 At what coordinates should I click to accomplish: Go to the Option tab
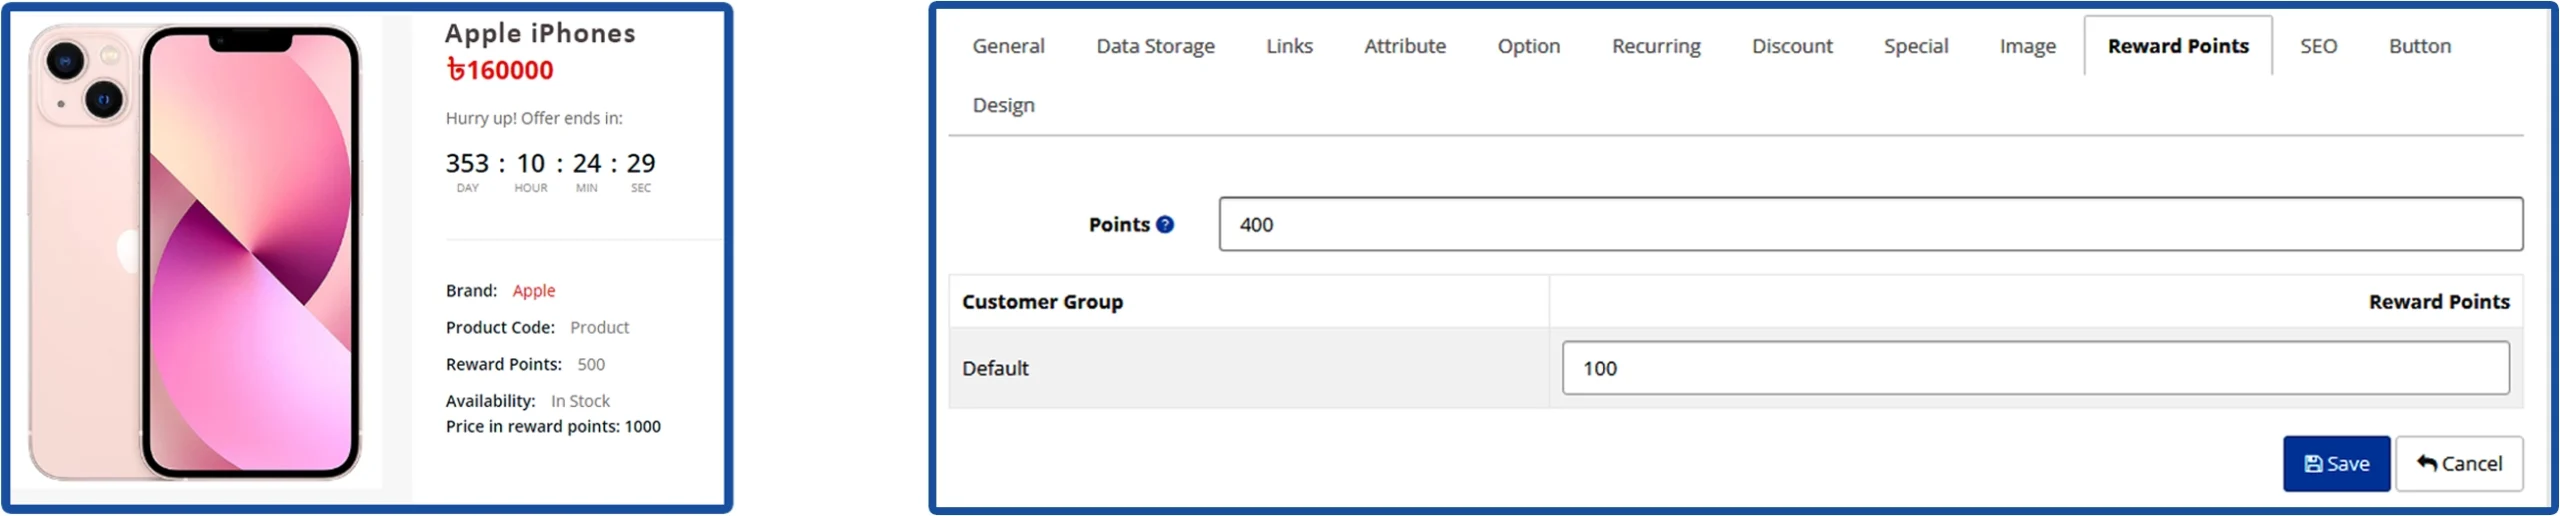pos(1528,46)
